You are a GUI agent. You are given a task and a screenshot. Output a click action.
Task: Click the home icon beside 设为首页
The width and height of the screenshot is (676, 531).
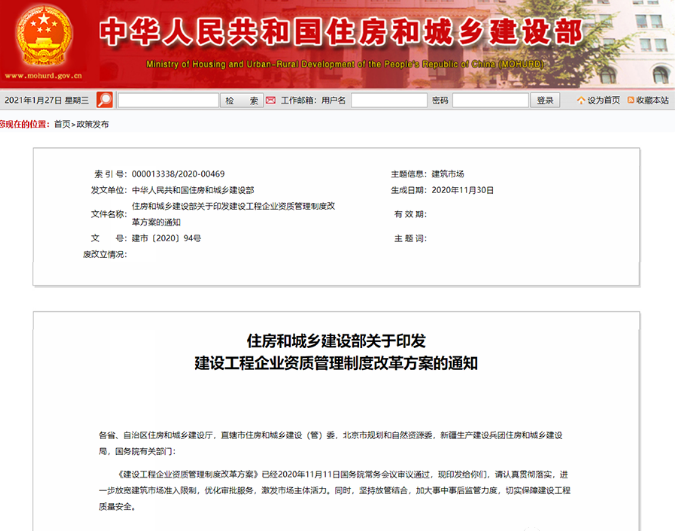coord(579,100)
